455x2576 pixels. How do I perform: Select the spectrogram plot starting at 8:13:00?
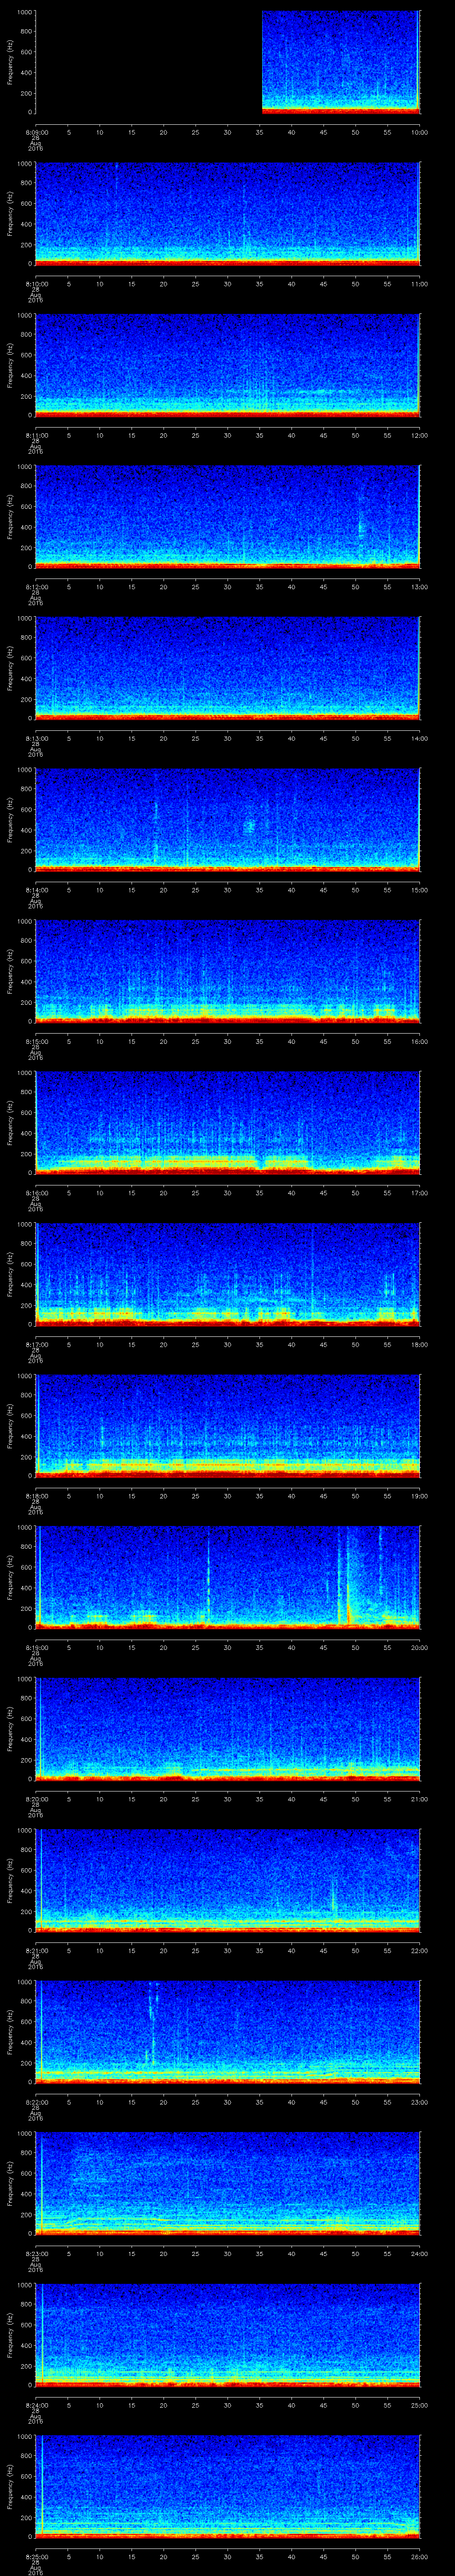click(228, 668)
